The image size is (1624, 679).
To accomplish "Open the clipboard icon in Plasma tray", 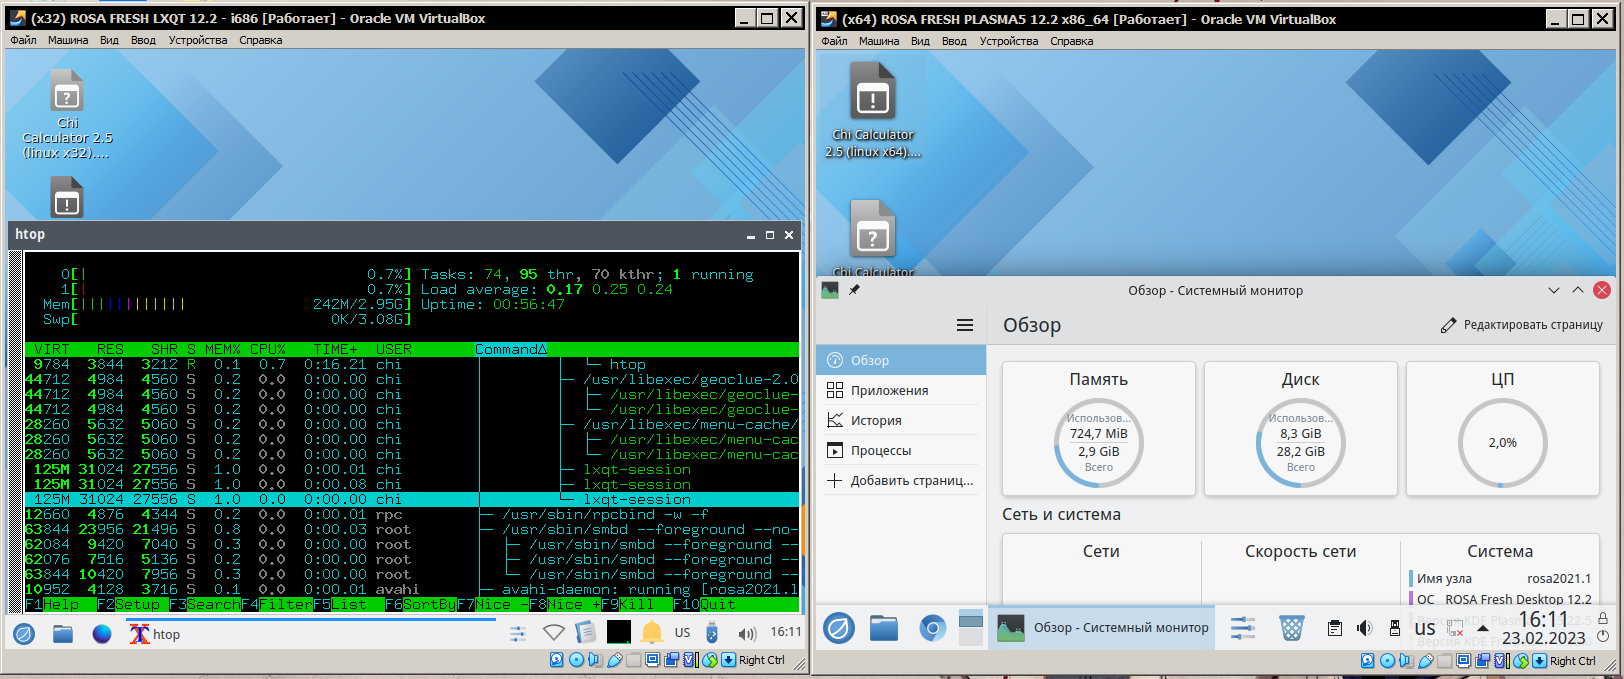I will pyautogui.click(x=1334, y=628).
